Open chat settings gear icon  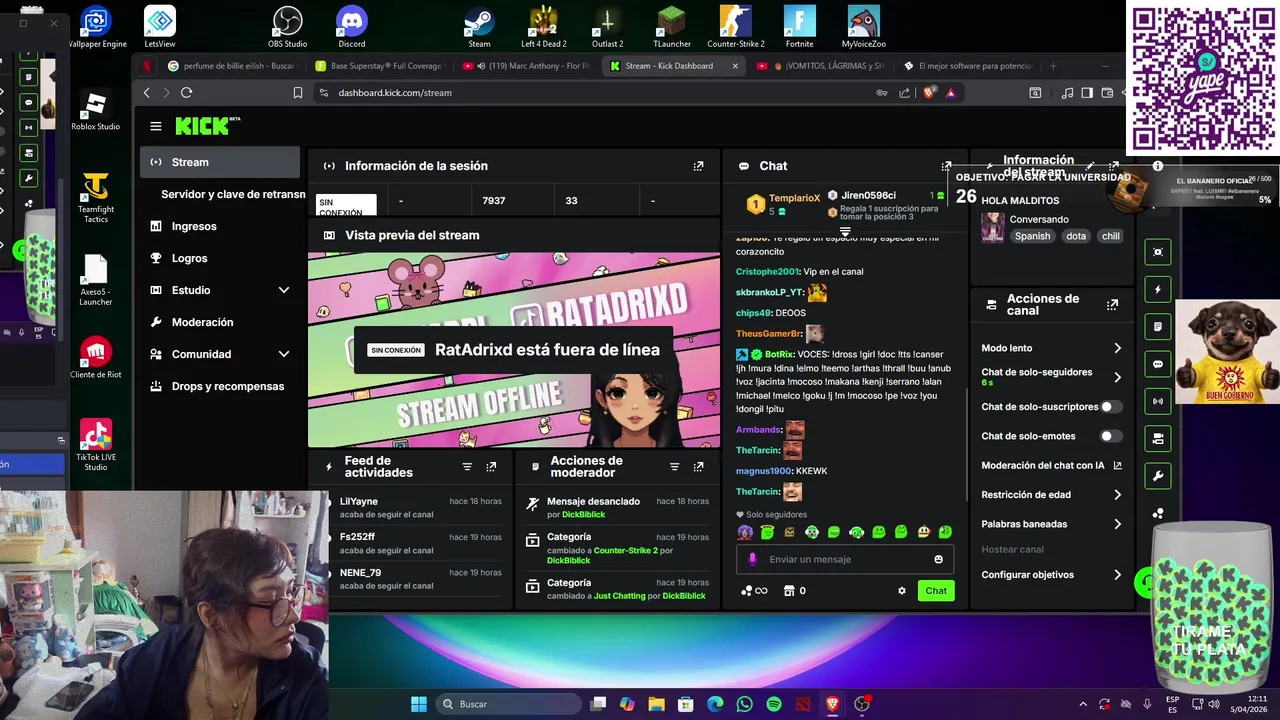pyautogui.click(x=902, y=591)
